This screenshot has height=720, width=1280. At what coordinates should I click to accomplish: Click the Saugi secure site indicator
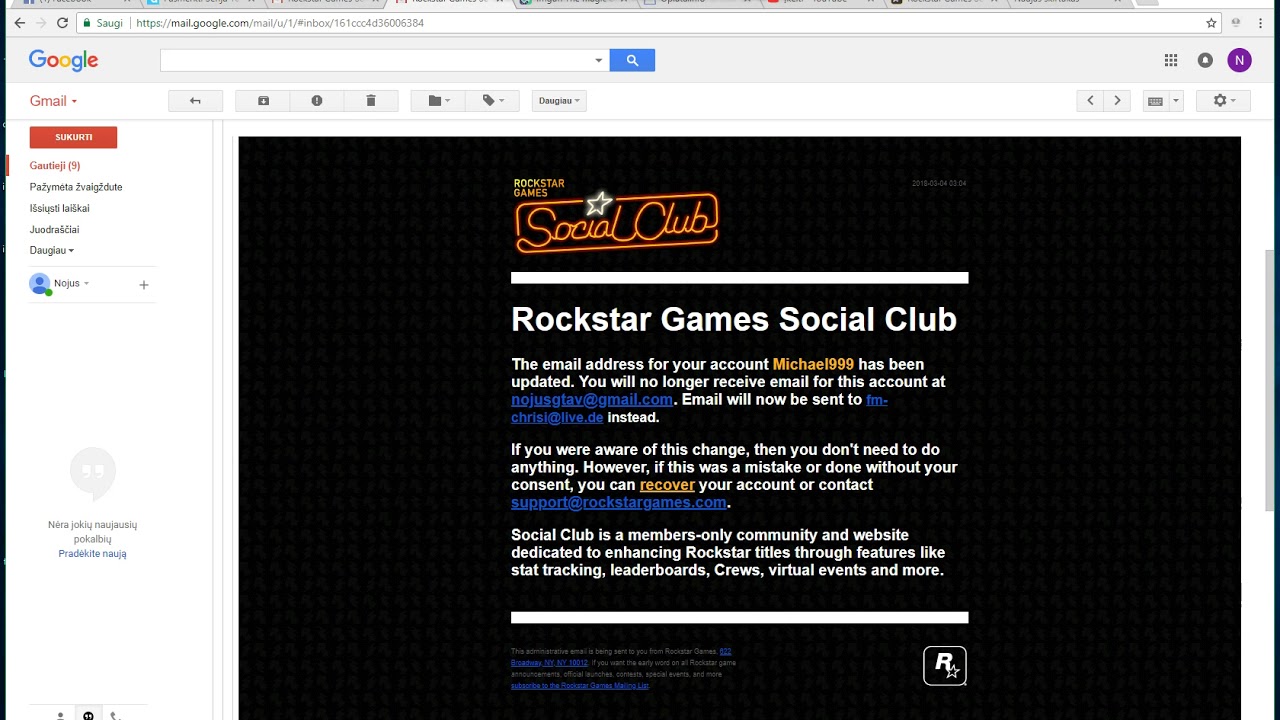tap(103, 23)
